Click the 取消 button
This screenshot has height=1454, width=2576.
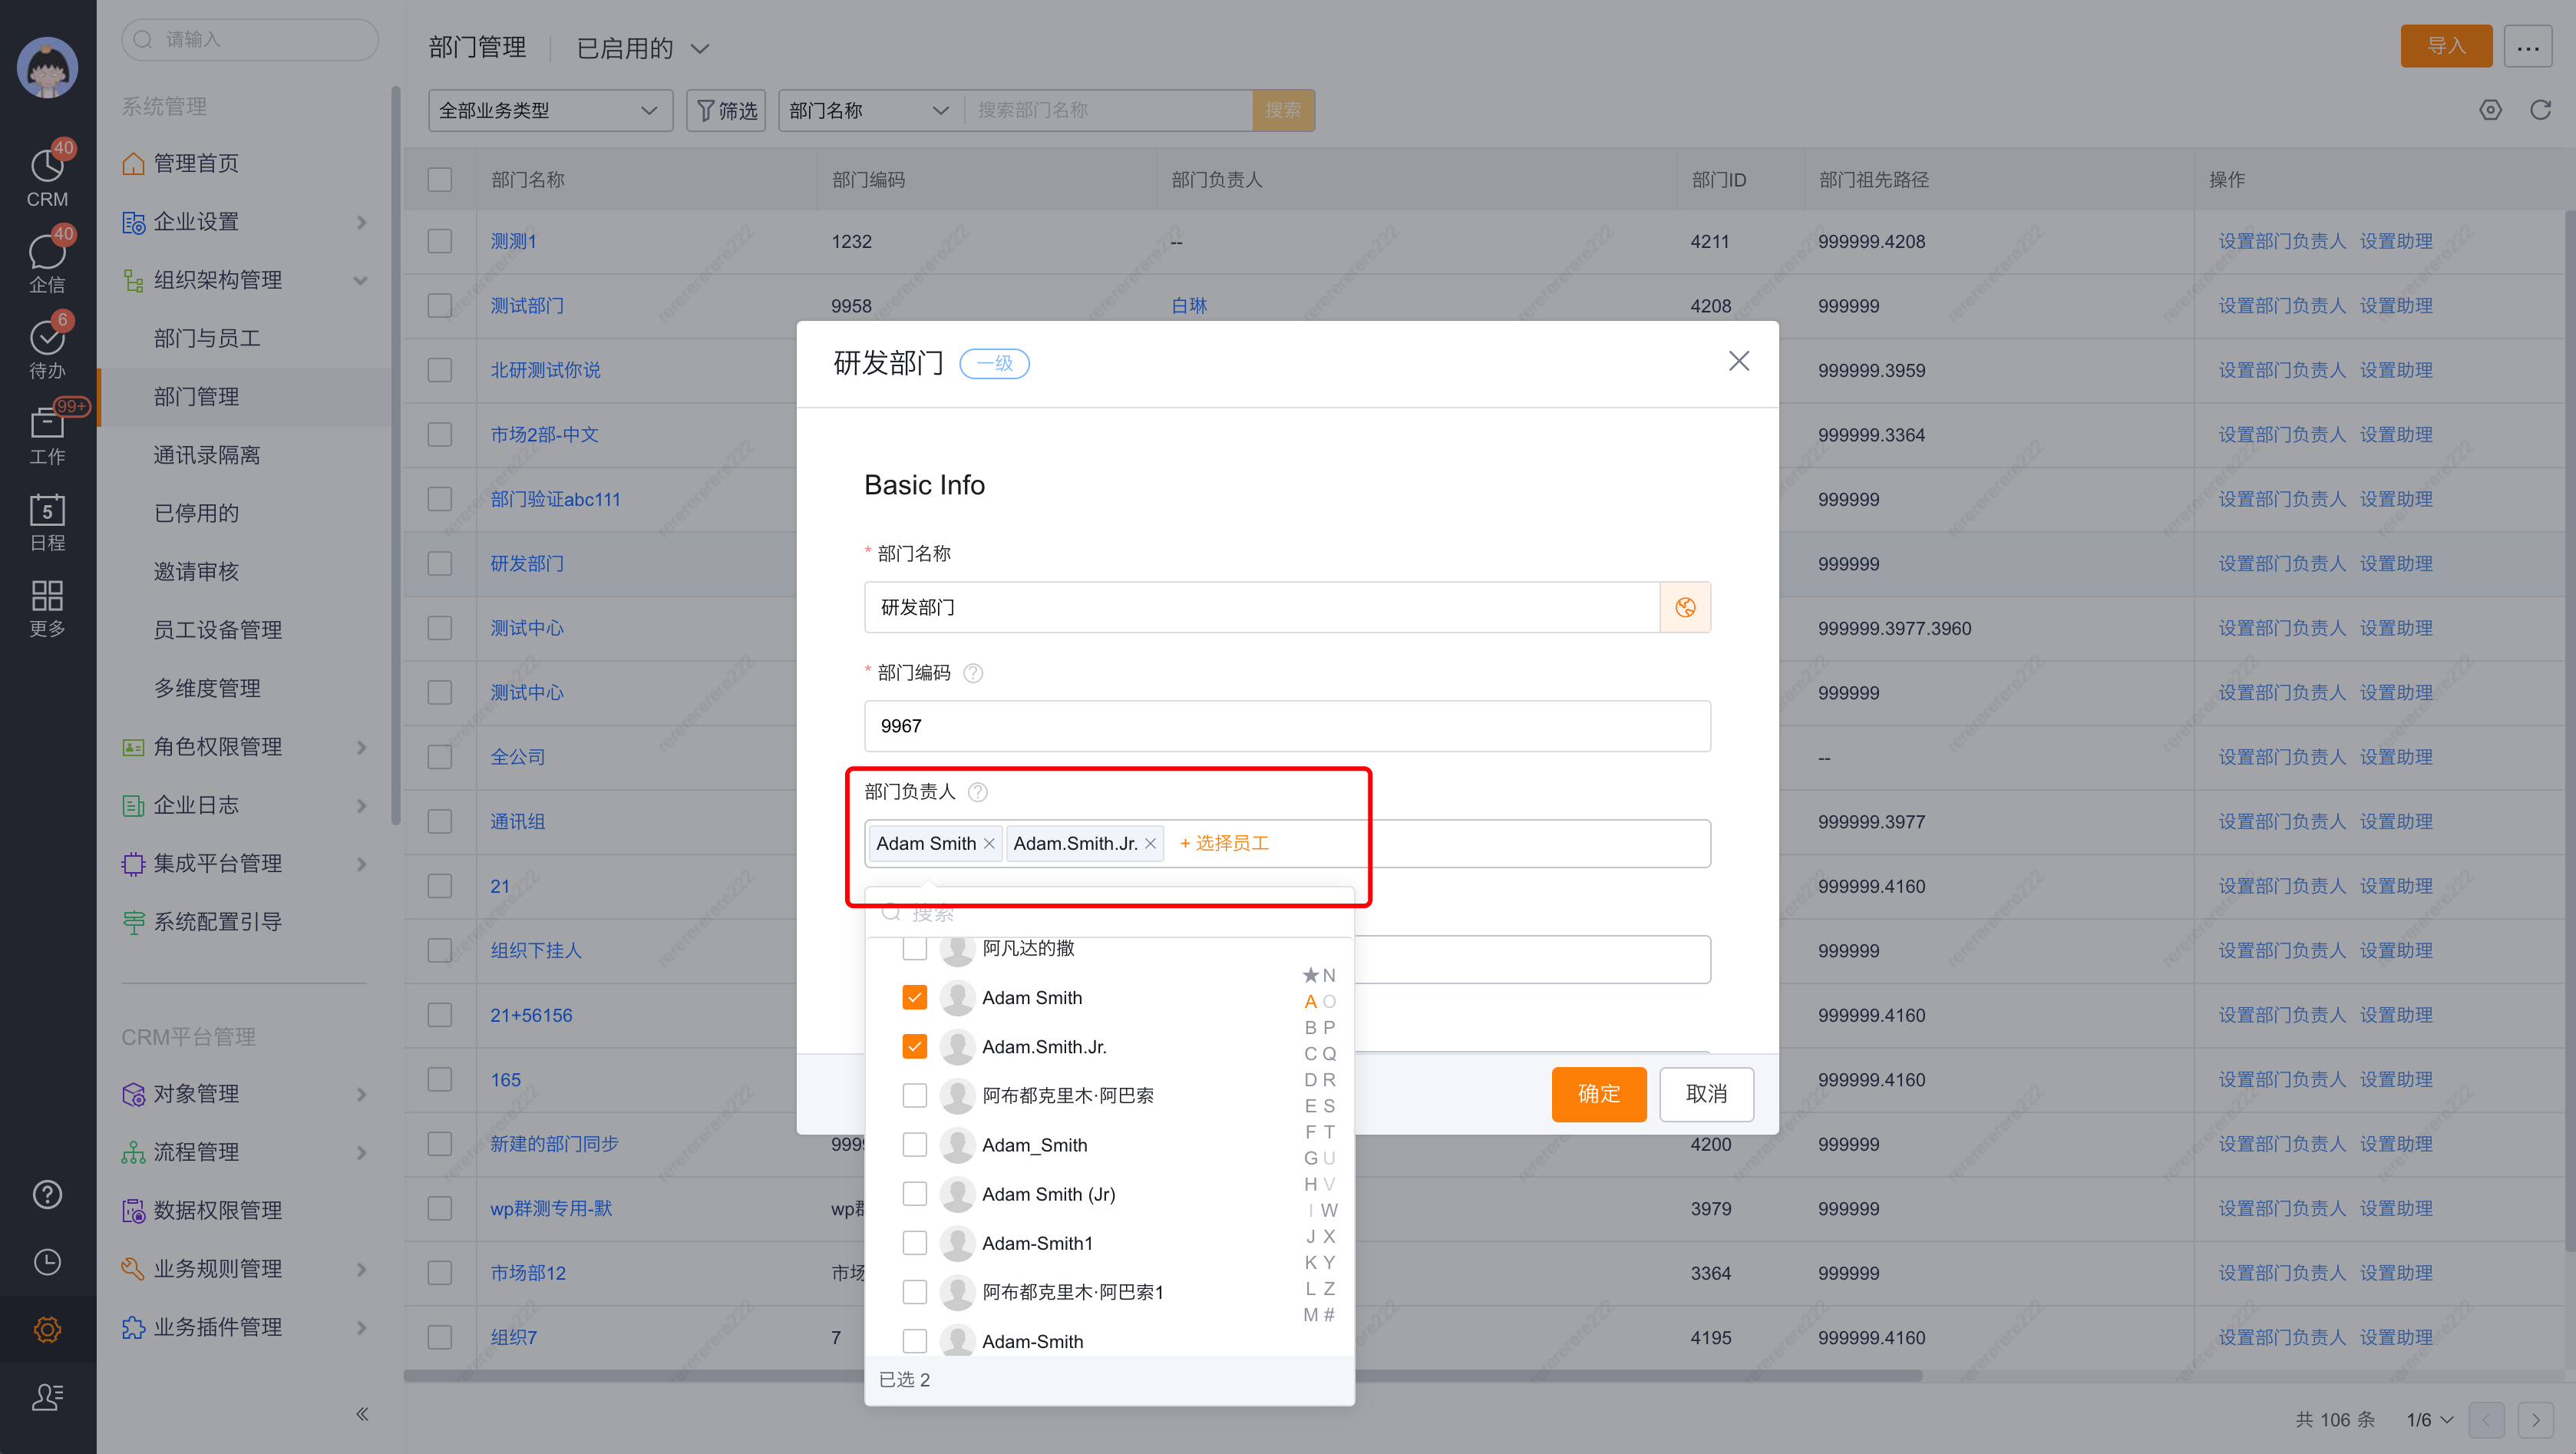(x=1706, y=1094)
